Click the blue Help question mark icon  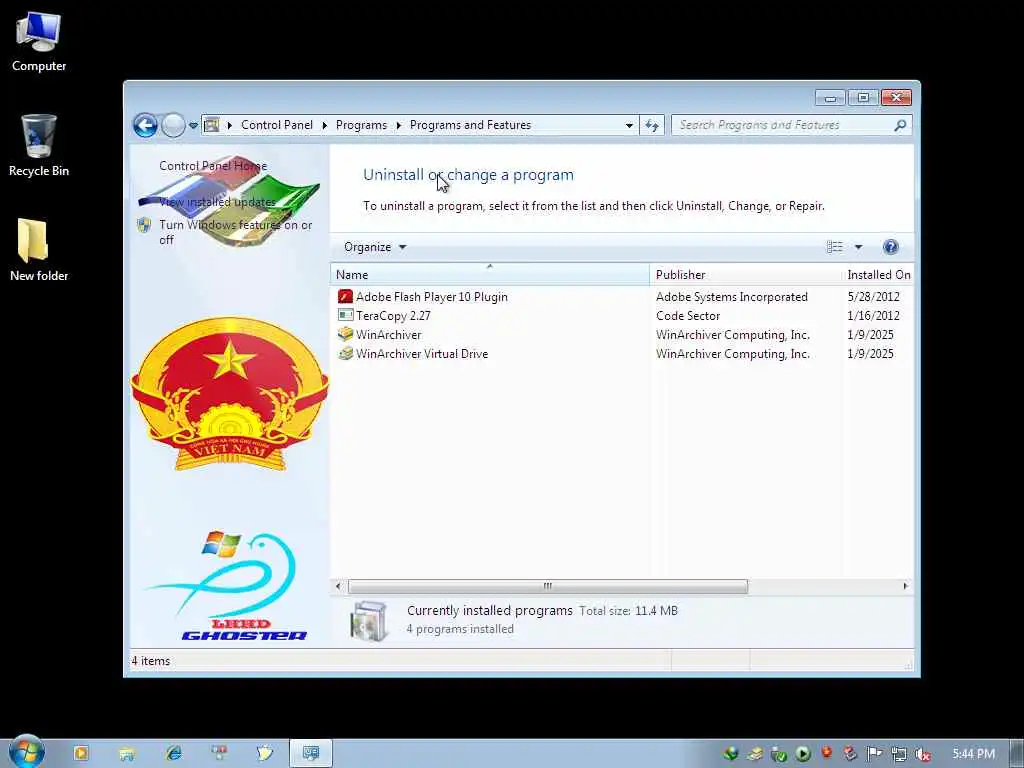891,247
